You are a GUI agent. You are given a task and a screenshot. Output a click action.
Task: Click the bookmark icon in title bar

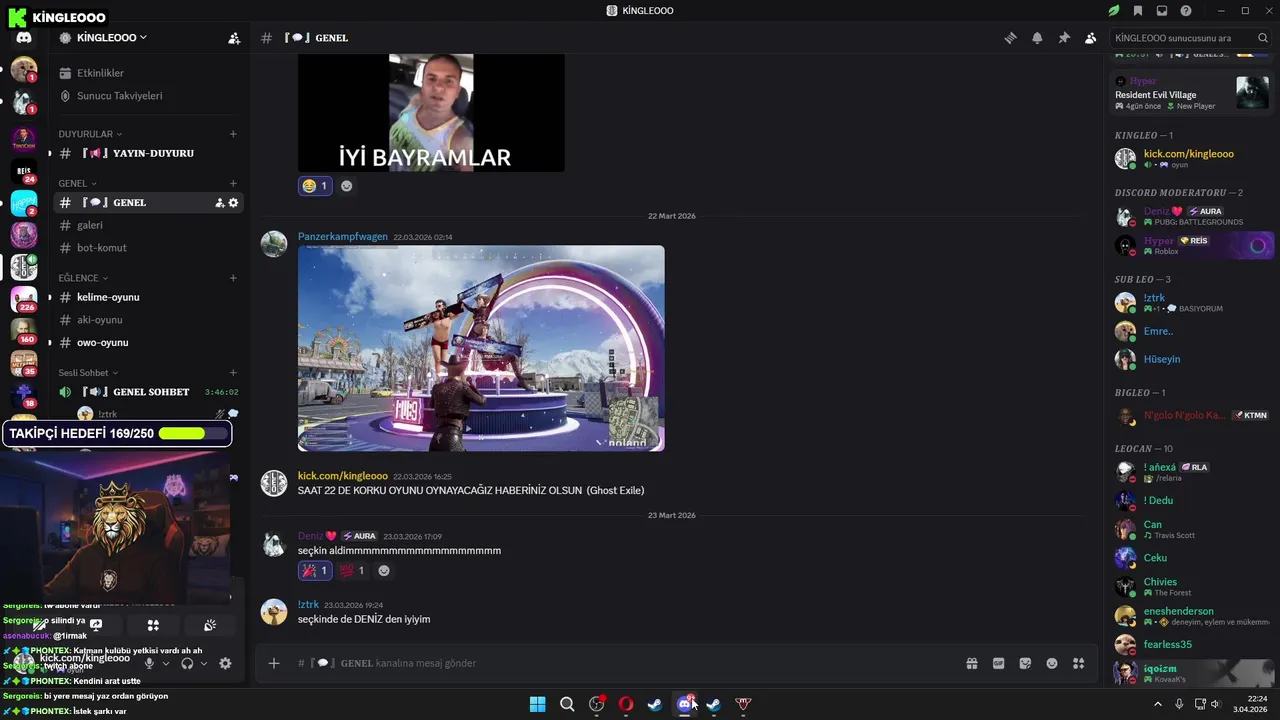click(1138, 11)
